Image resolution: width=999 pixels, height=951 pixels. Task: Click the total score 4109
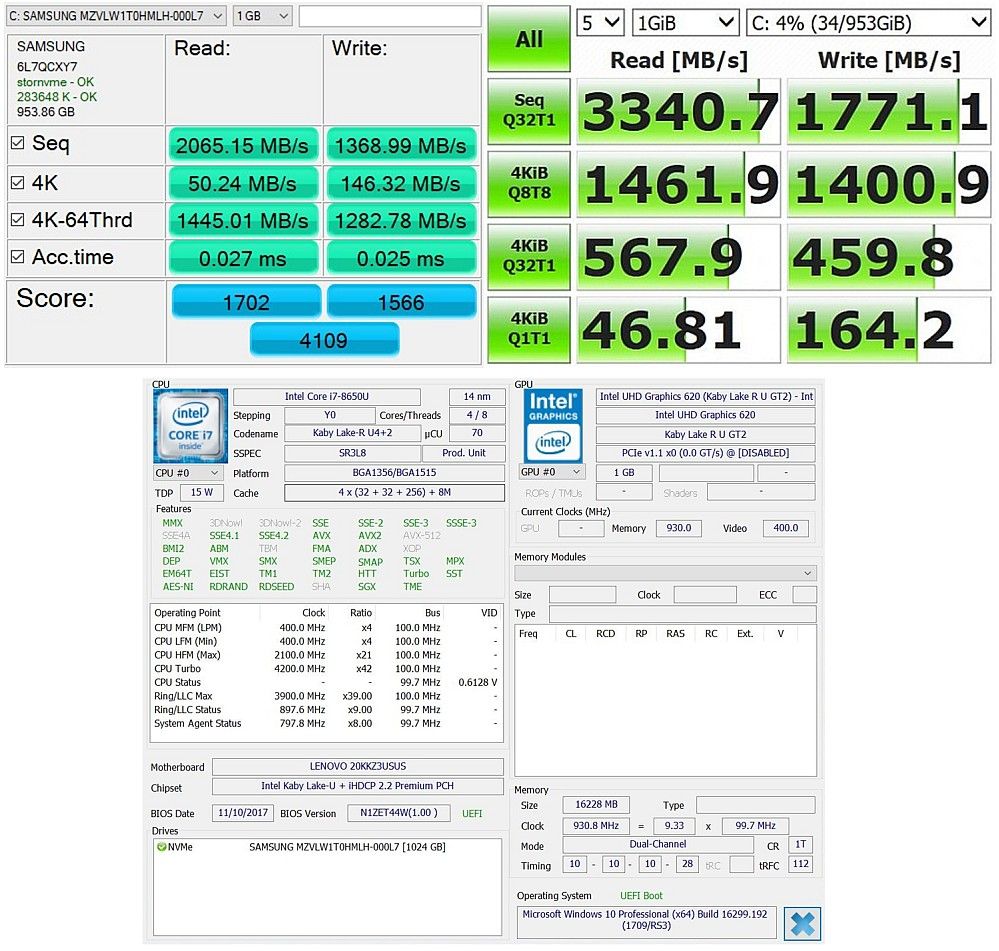click(324, 340)
